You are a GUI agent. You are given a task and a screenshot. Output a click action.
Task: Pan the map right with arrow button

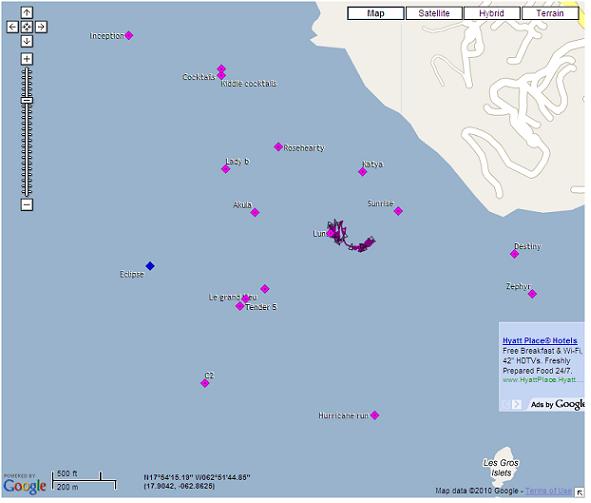point(41,27)
